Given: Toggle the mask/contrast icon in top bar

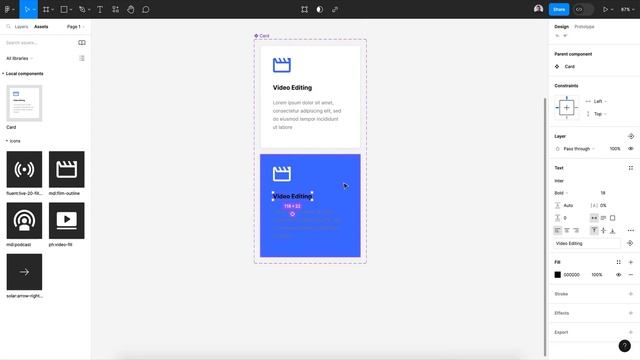Looking at the screenshot, I should (x=320, y=9).
